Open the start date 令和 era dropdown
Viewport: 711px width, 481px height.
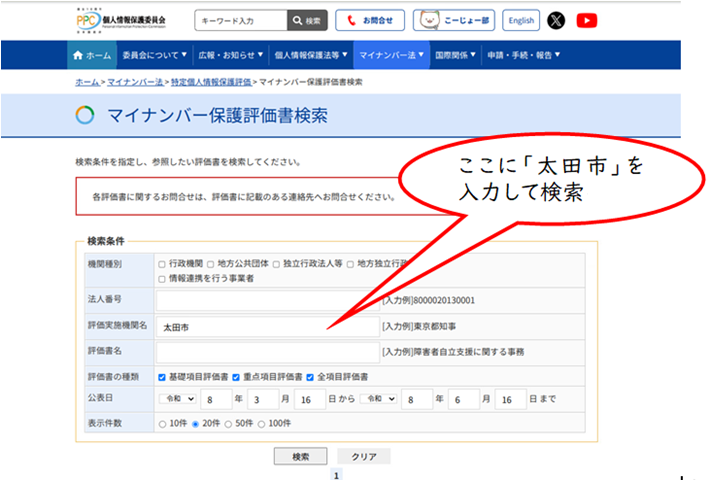(x=177, y=399)
